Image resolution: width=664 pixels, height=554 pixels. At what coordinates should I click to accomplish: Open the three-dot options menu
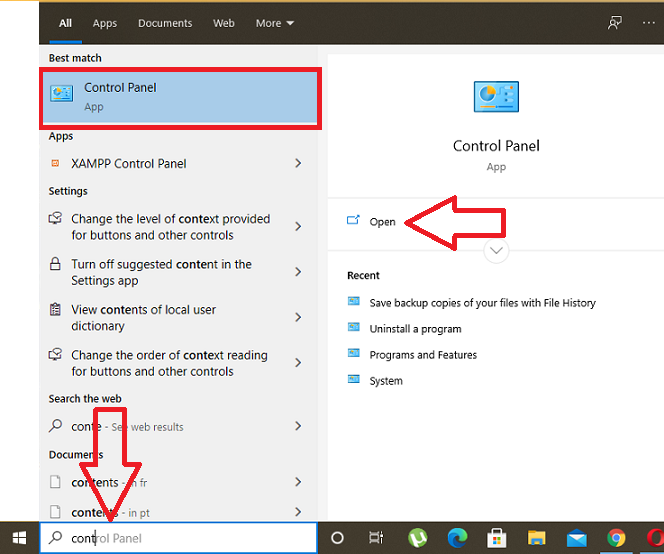point(649,23)
